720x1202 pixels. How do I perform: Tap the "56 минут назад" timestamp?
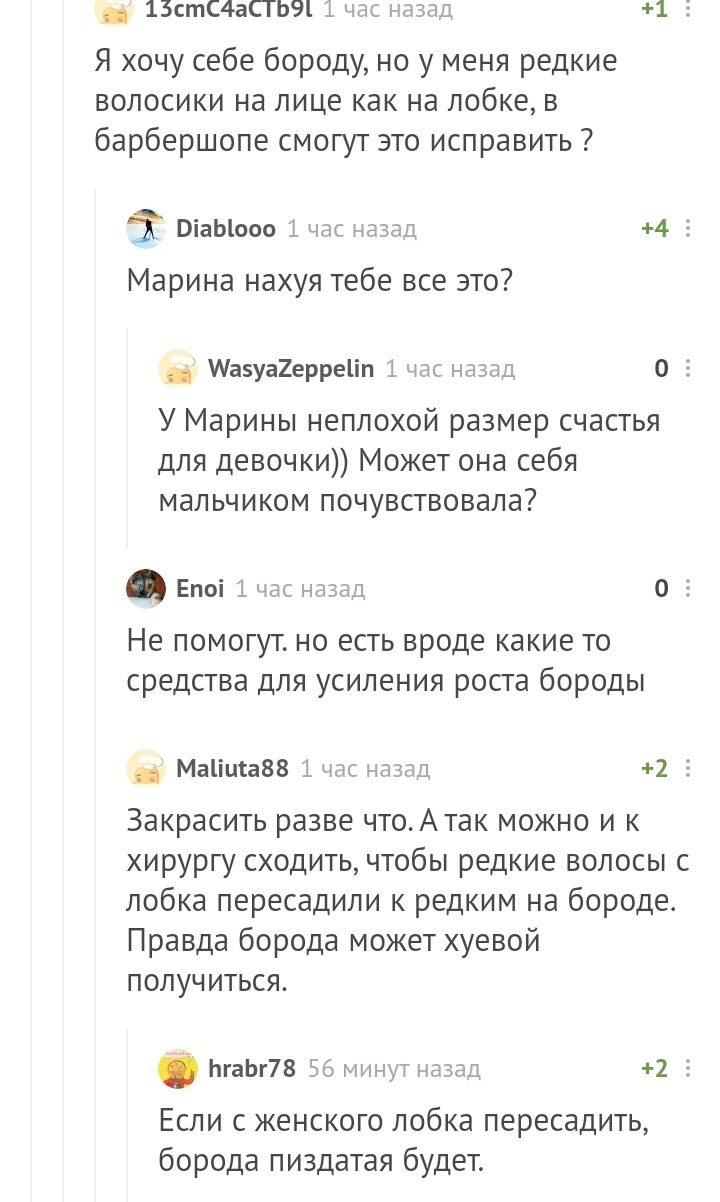click(x=394, y=1069)
